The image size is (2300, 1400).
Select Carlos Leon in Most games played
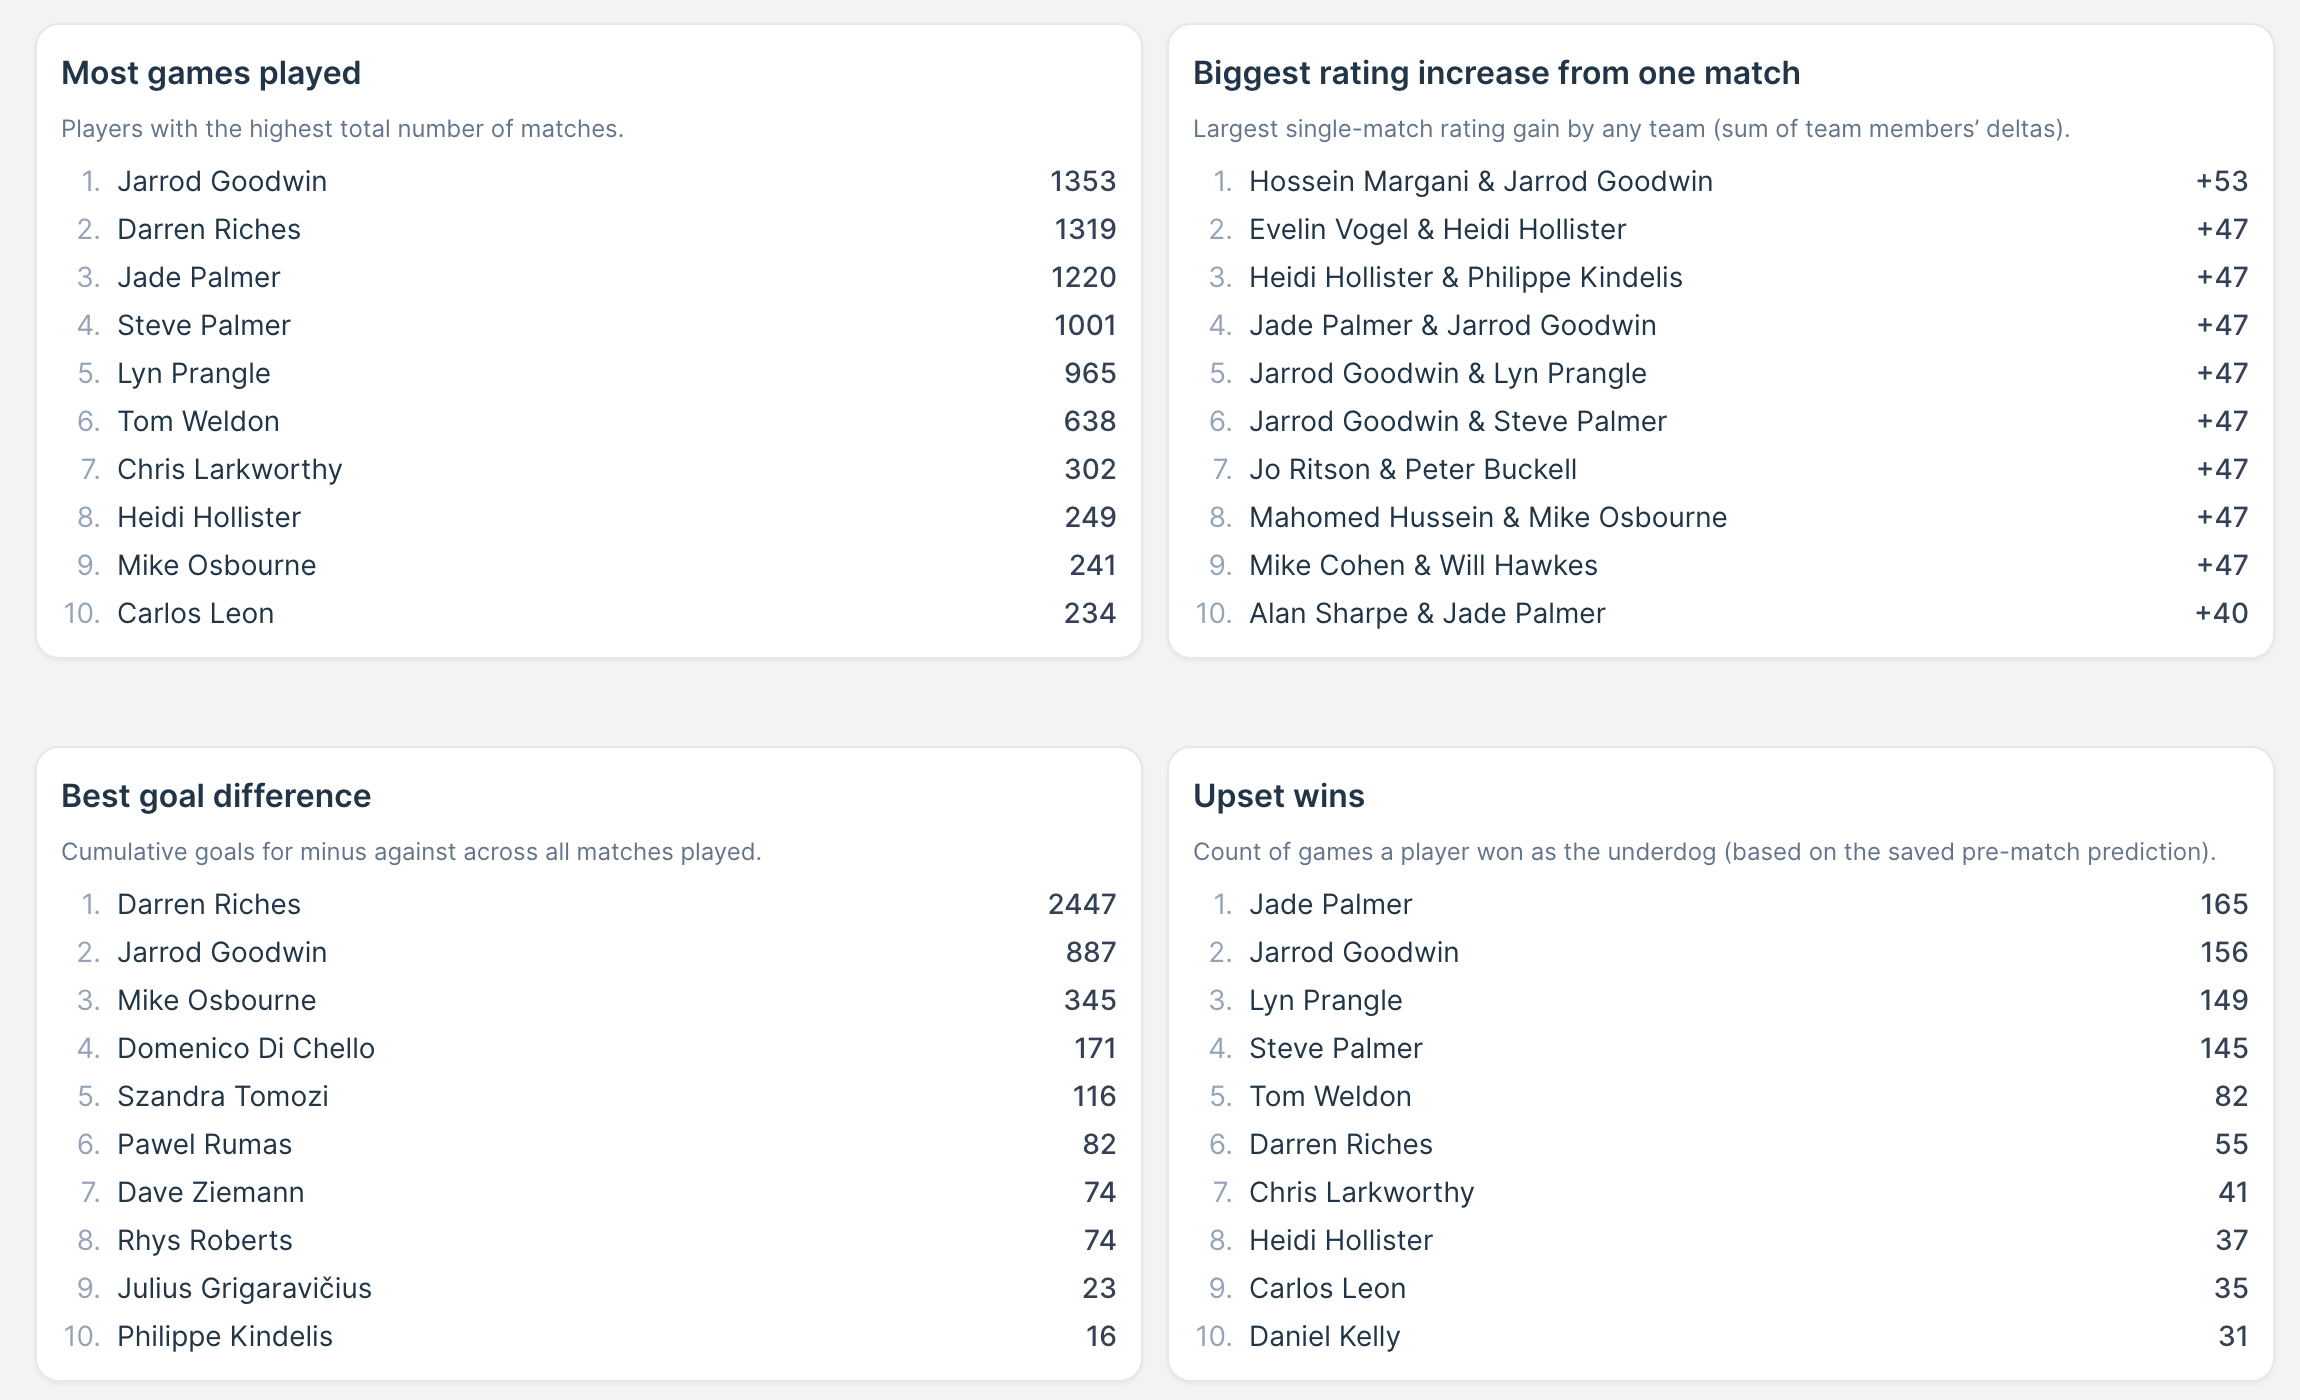coord(195,613)
